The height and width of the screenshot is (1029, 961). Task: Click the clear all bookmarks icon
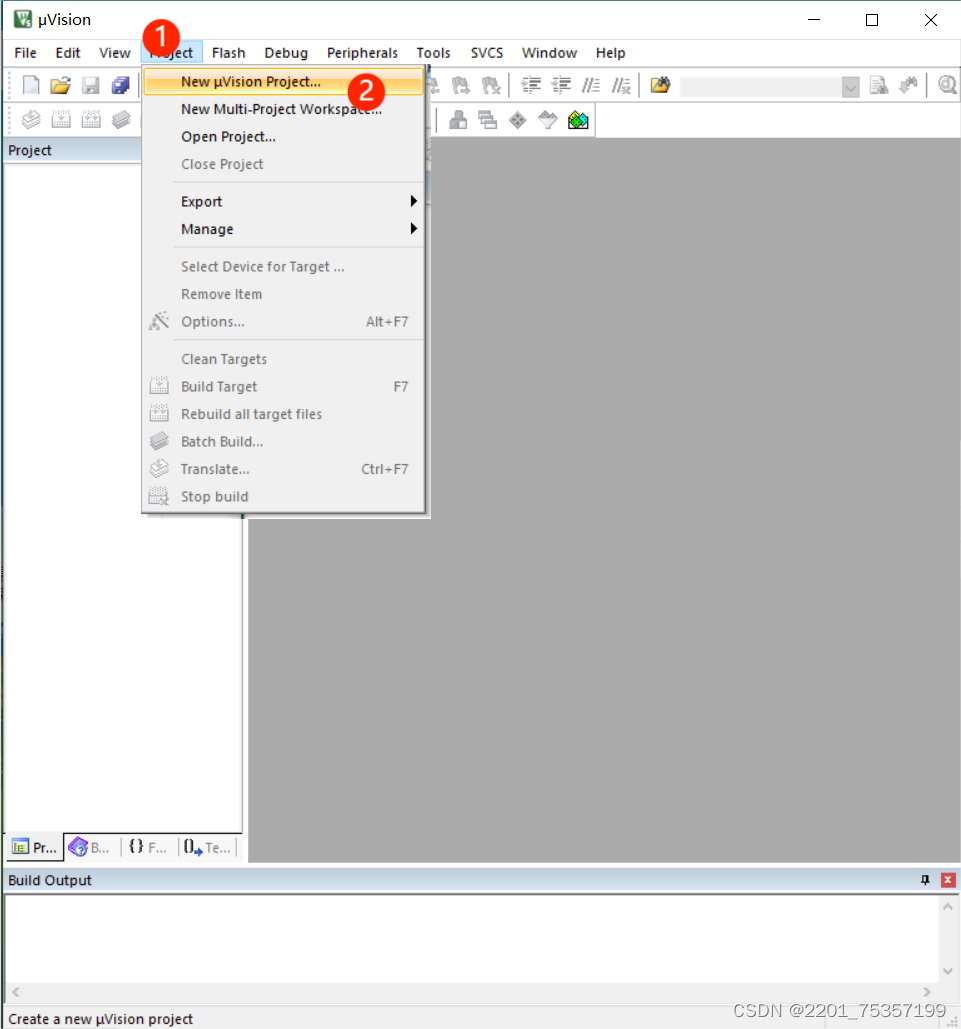tap(490, 85)
